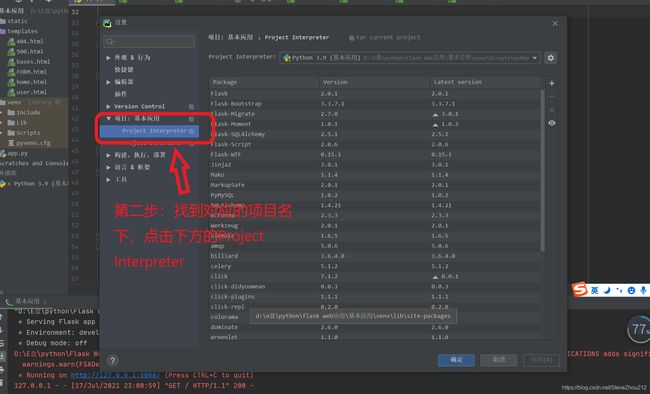Select the PyMySQL package row
650x394 pixels.
point(375,195)
